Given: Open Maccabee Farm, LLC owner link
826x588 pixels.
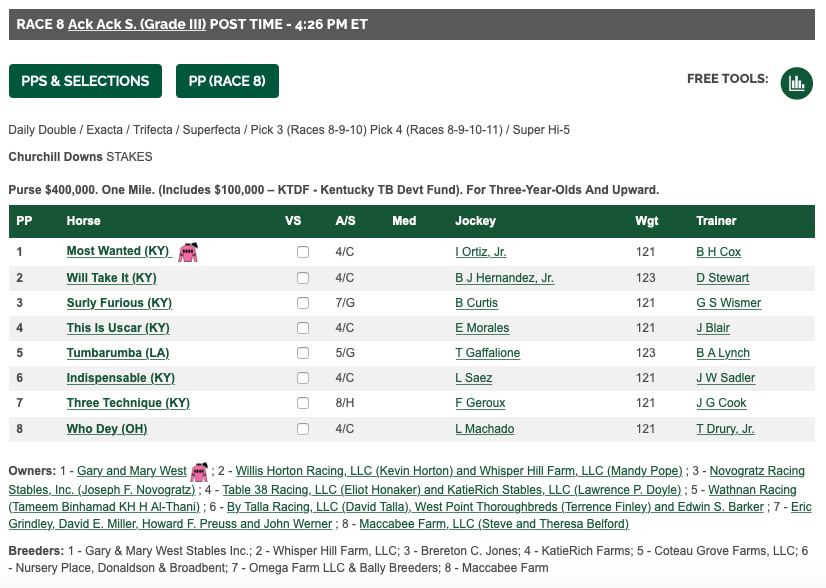Looking at the screenshot, I should (x=494, y=524).
